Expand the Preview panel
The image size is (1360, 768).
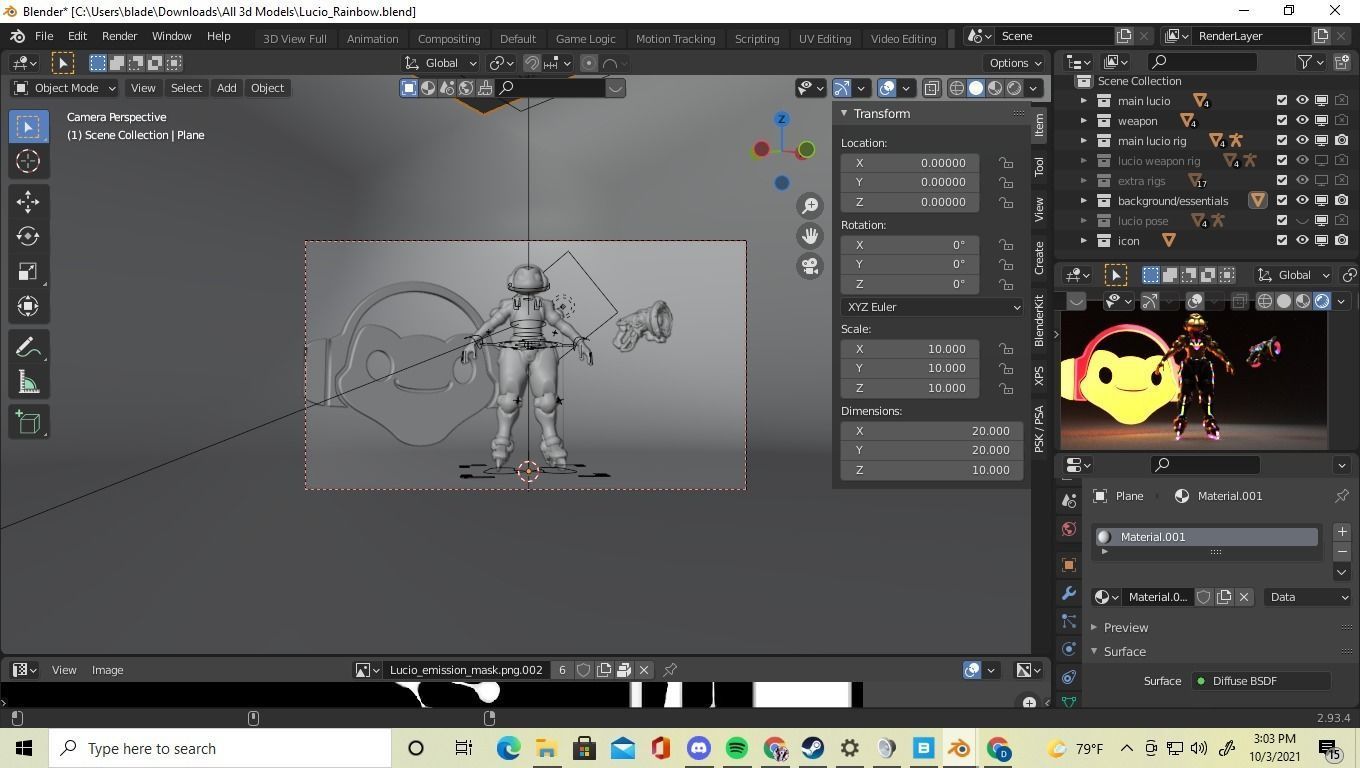(x=1125, y=628)
